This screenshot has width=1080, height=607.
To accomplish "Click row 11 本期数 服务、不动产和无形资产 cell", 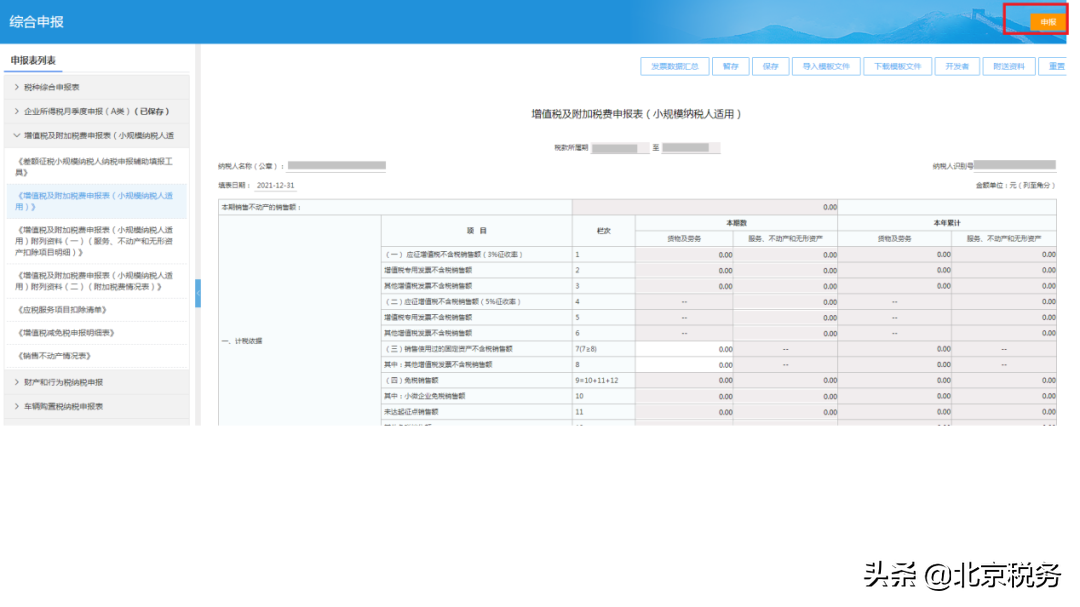I will point(785,412).
